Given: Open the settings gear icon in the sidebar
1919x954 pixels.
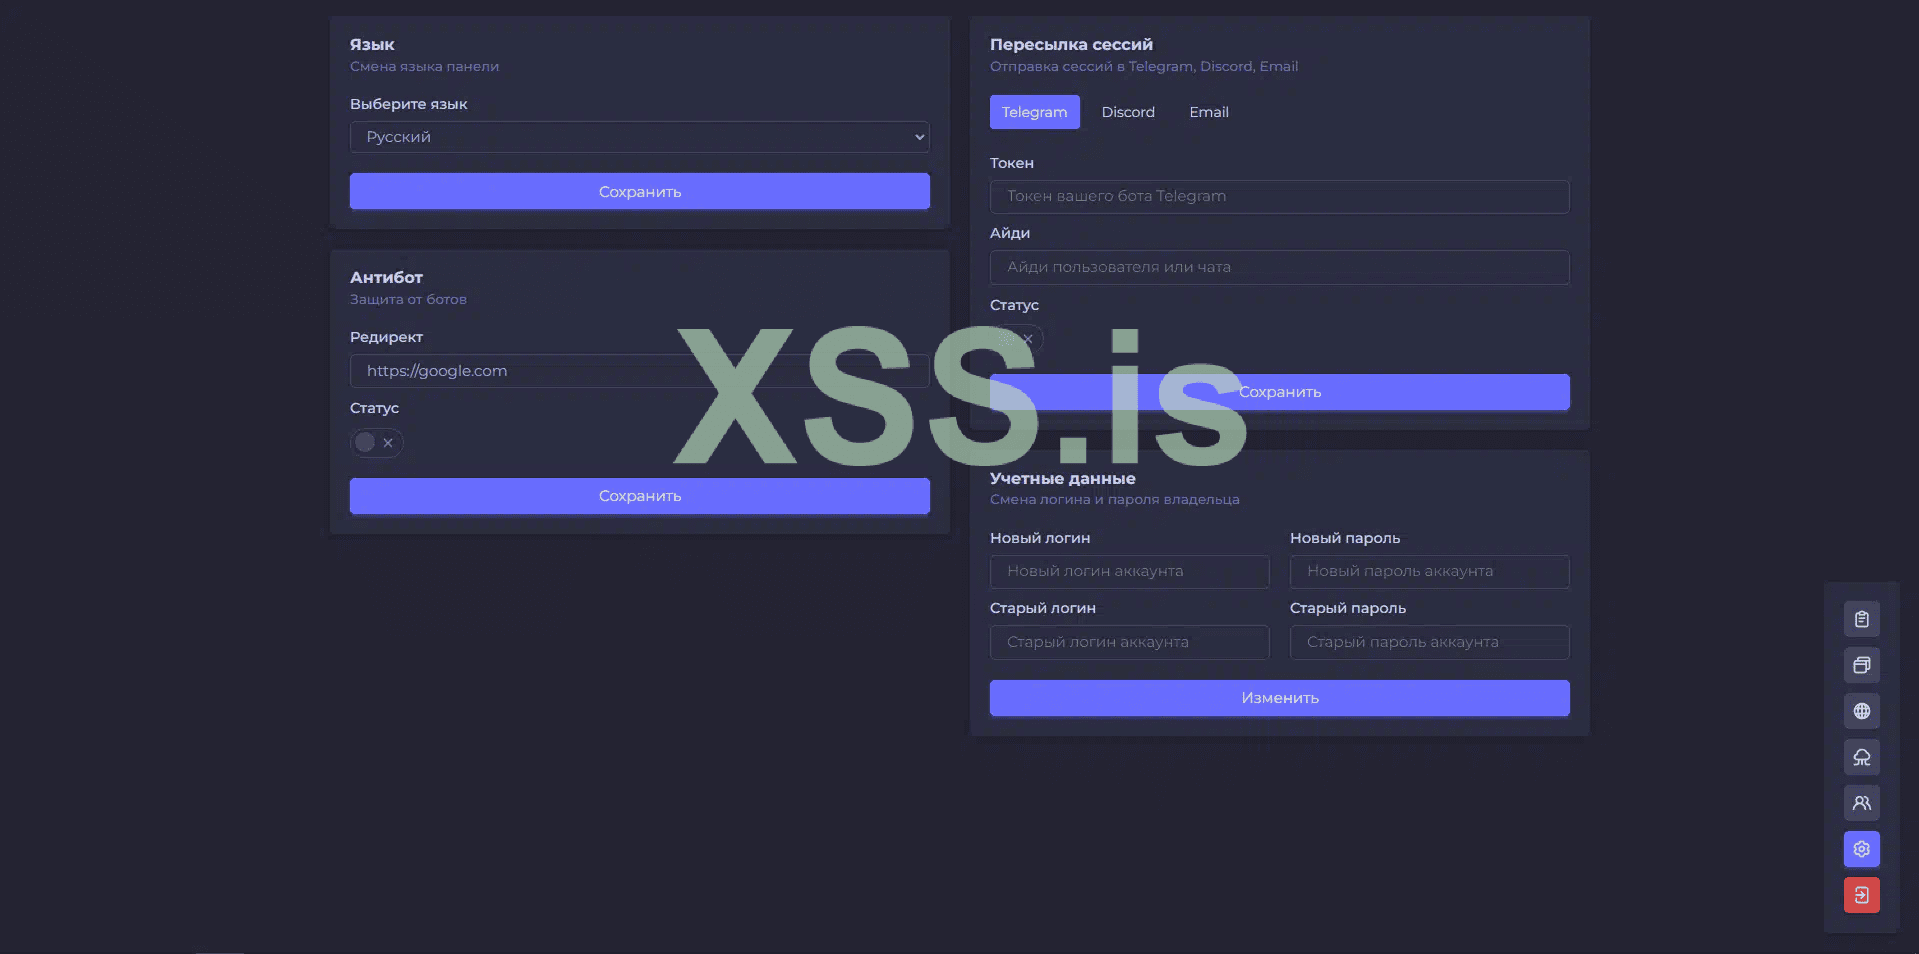Looking at the screenshot, I should click(1861, 849).
